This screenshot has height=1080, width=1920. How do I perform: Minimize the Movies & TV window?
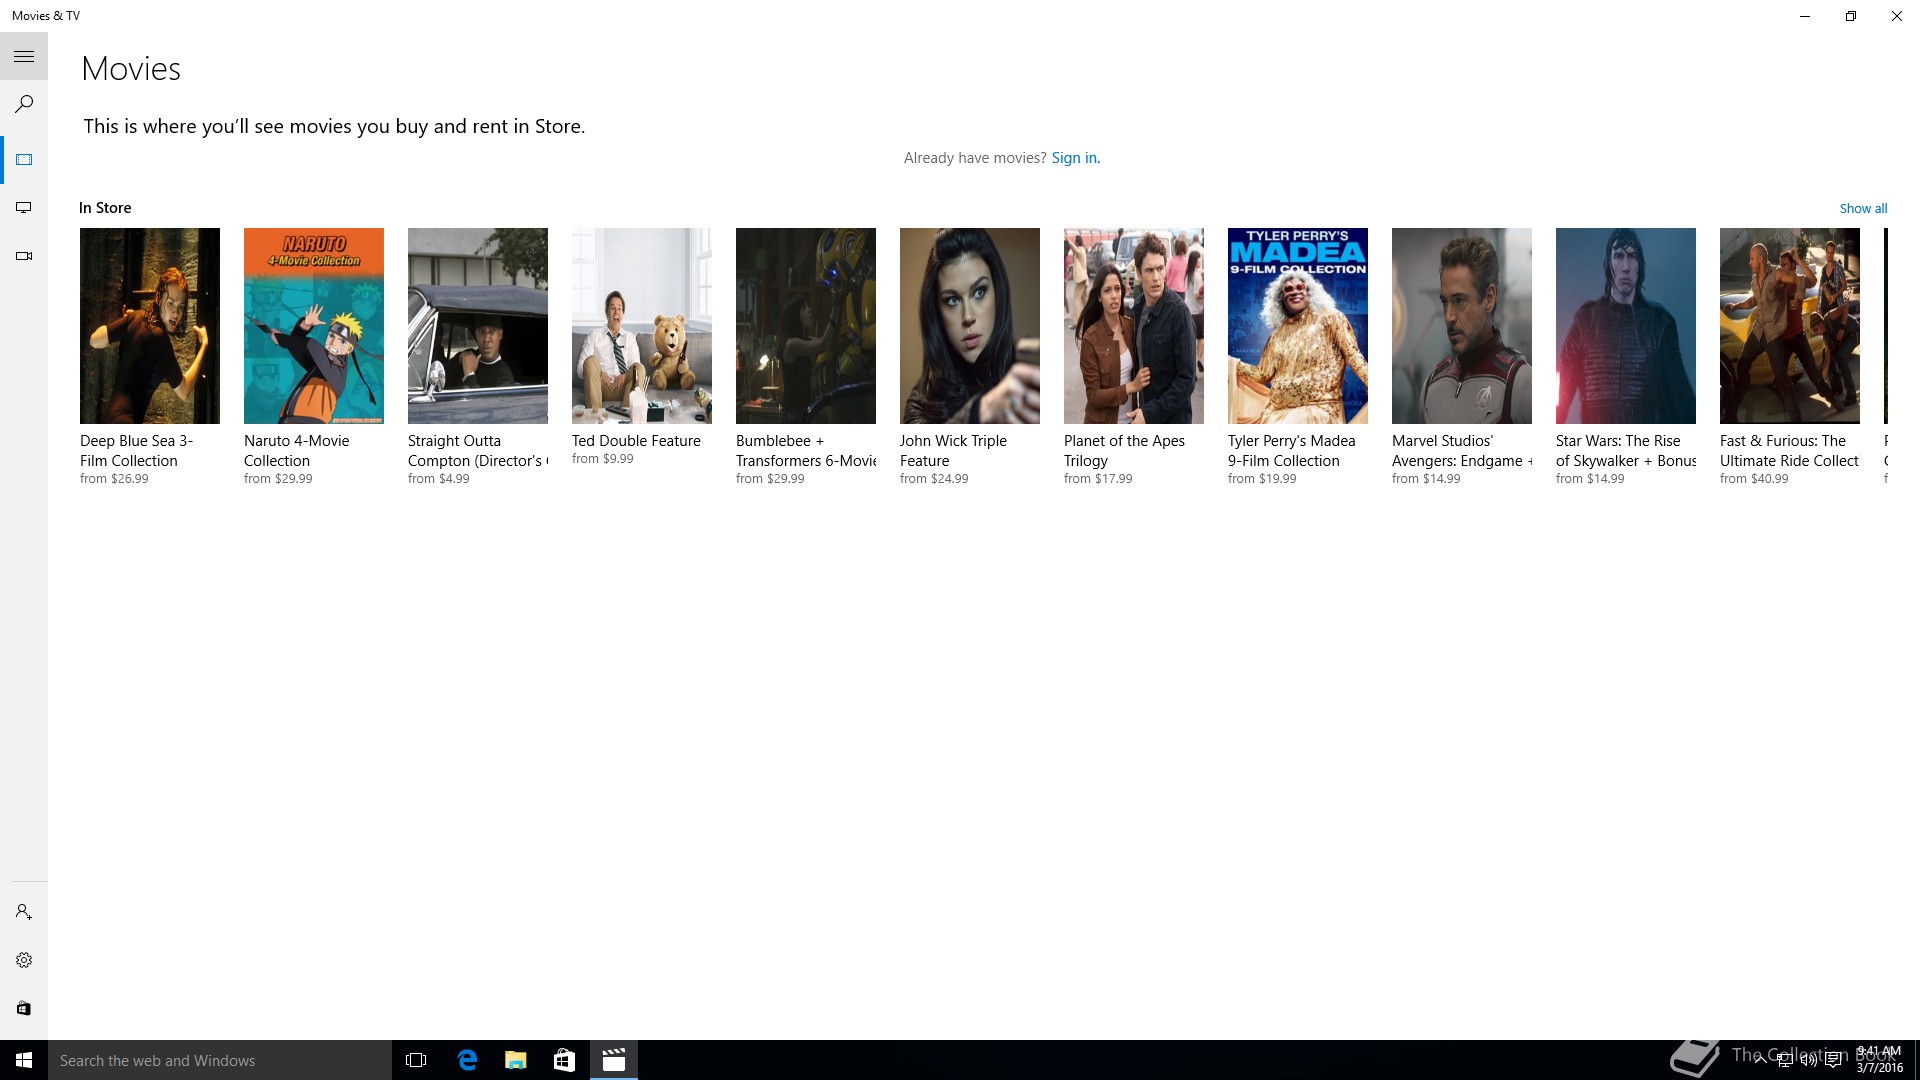(x=1805, y=16)
